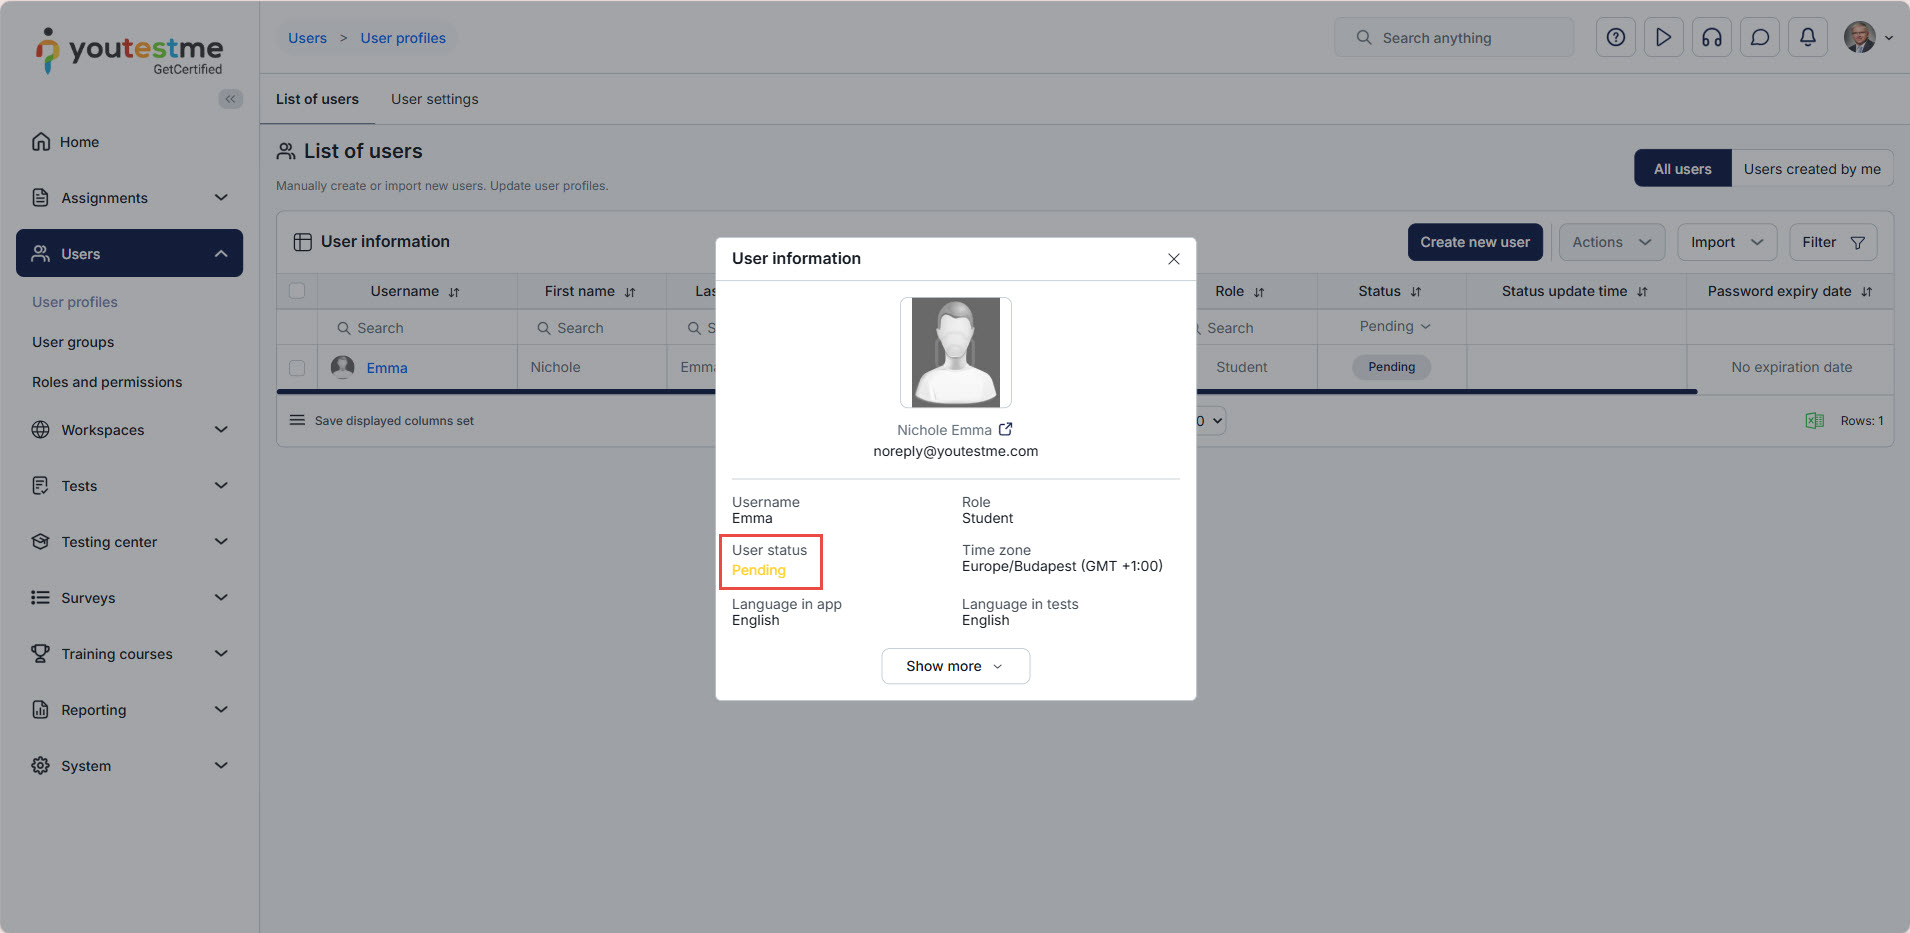
Task: Switch to User settings tab
Action: (x=434, y=99)
